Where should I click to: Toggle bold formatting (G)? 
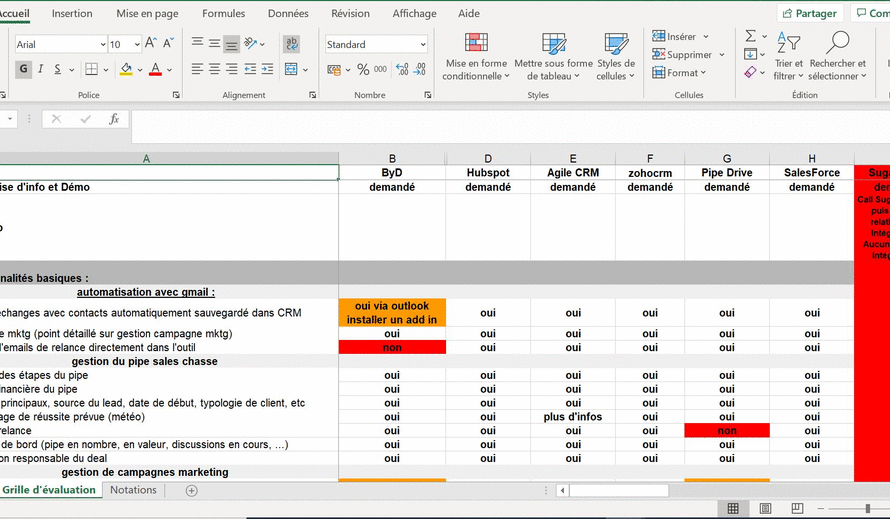[x=23, y=69]
